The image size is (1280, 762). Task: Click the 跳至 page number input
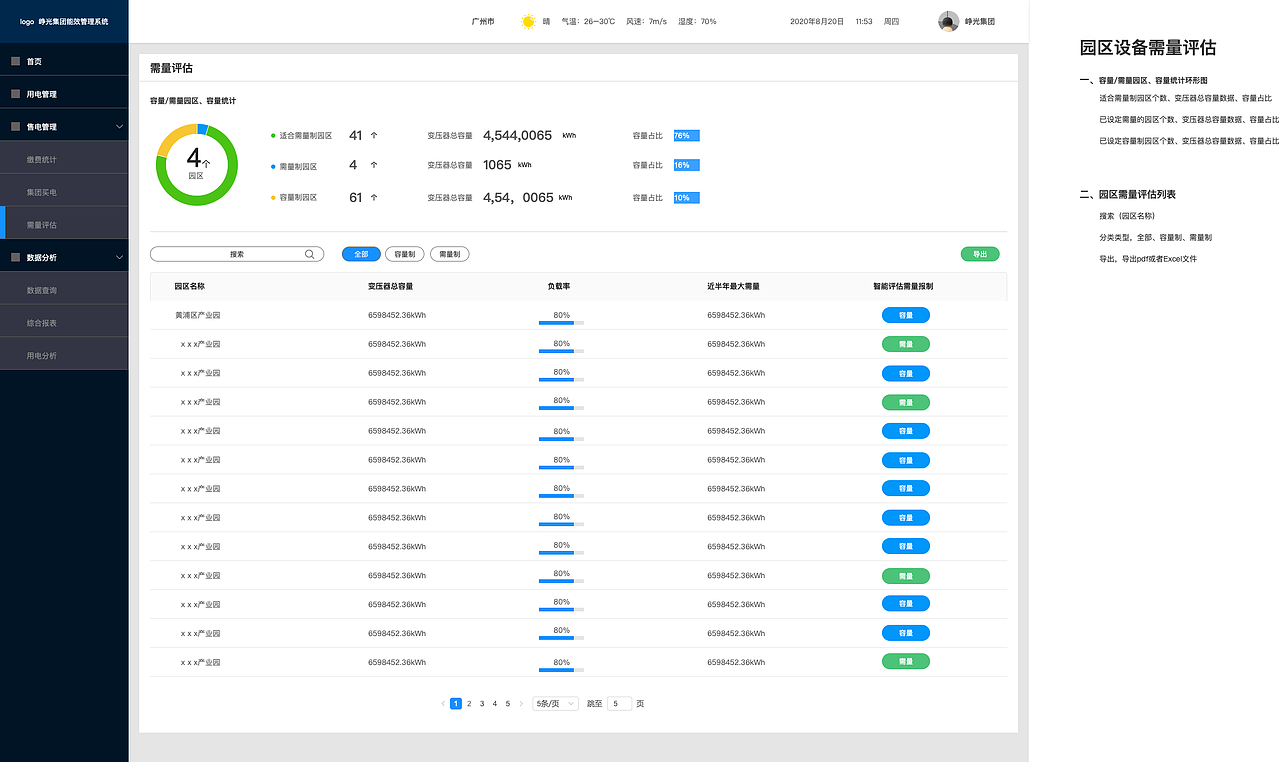(x=620, y=704)
